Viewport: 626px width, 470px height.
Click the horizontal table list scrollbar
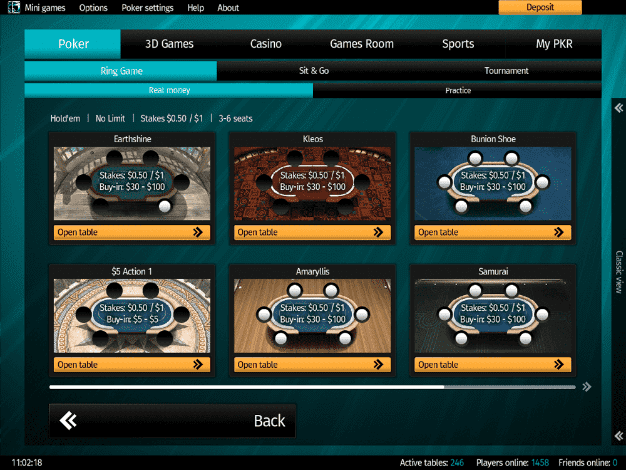[312, 387]
